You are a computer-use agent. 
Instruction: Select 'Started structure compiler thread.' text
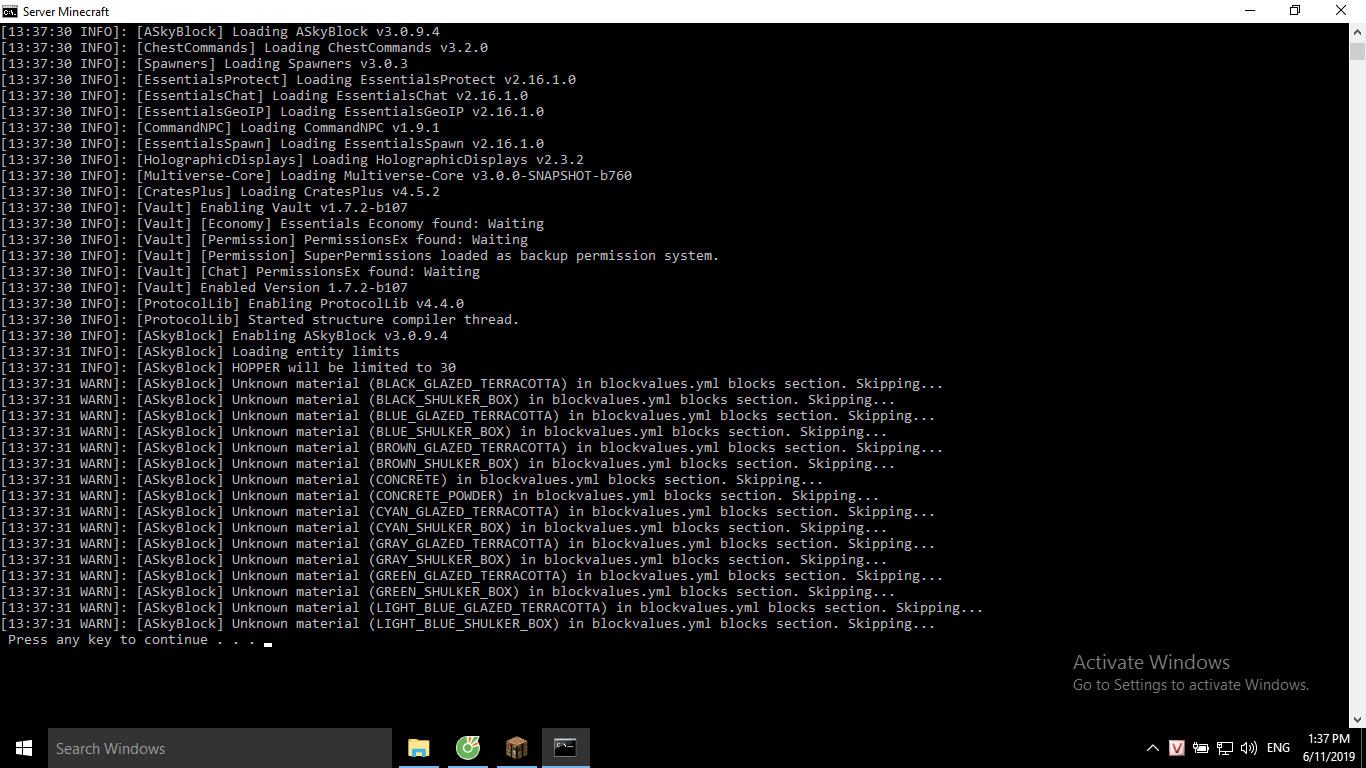point(384,320)
